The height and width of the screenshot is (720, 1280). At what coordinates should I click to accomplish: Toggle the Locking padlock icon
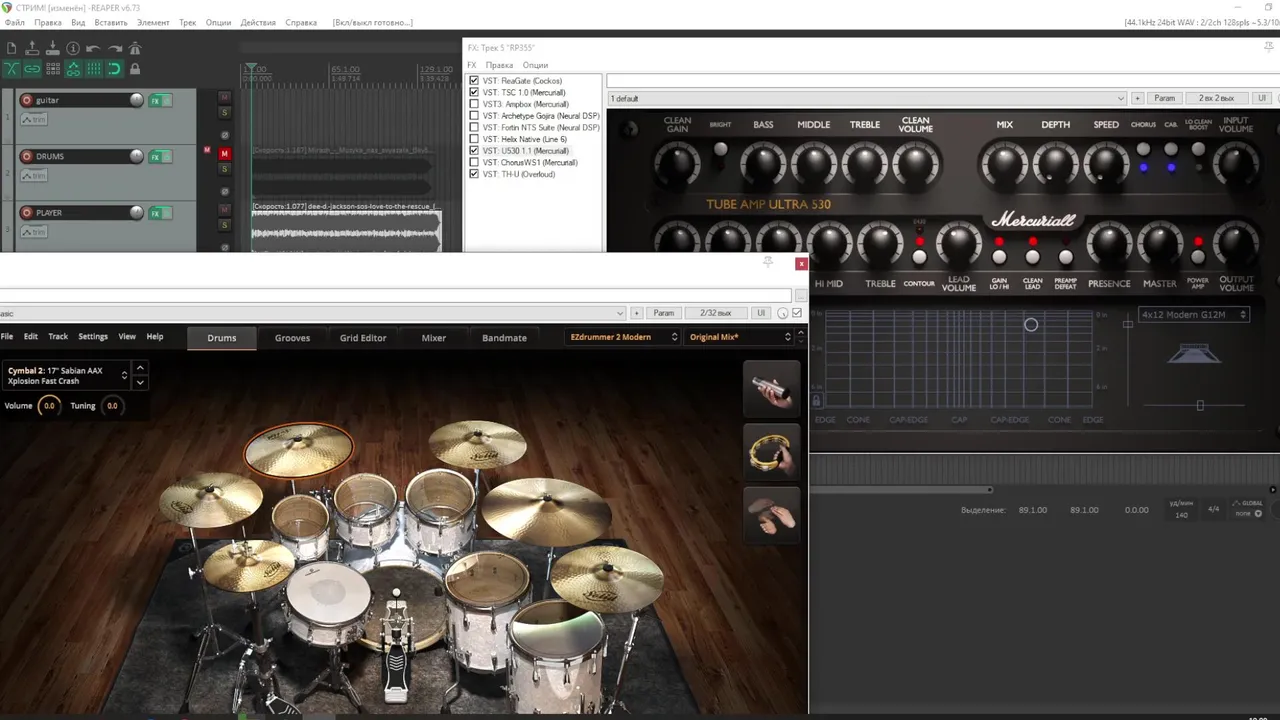(135, 69)
